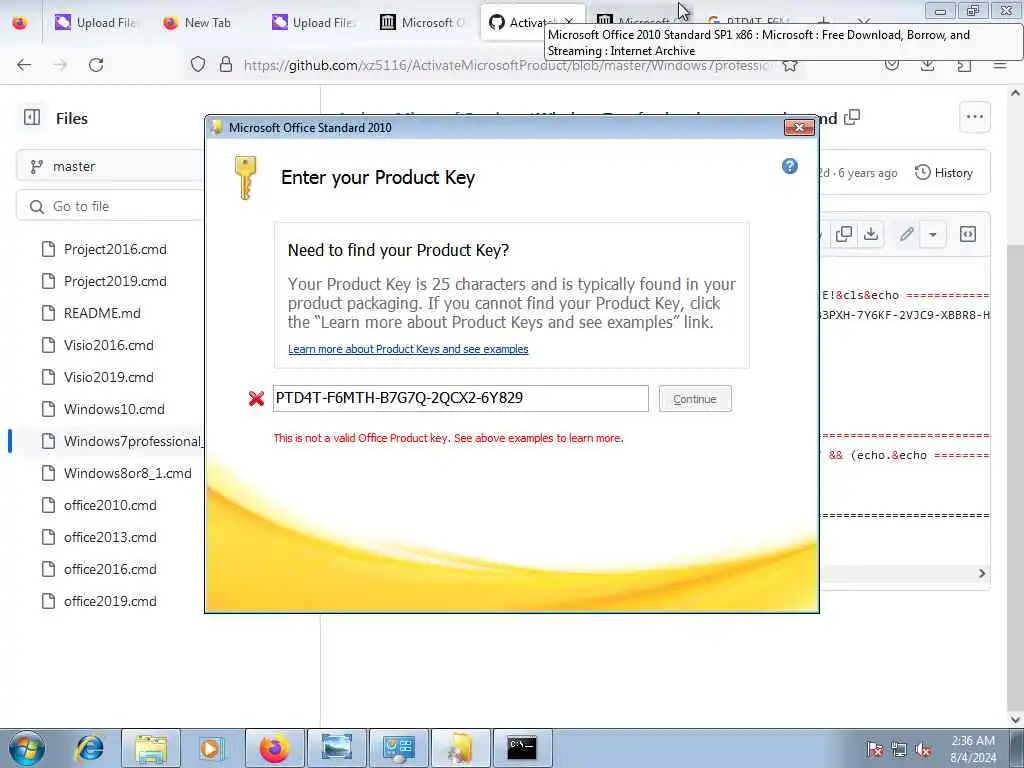Switch to the New Tab tab

point(198,22)
